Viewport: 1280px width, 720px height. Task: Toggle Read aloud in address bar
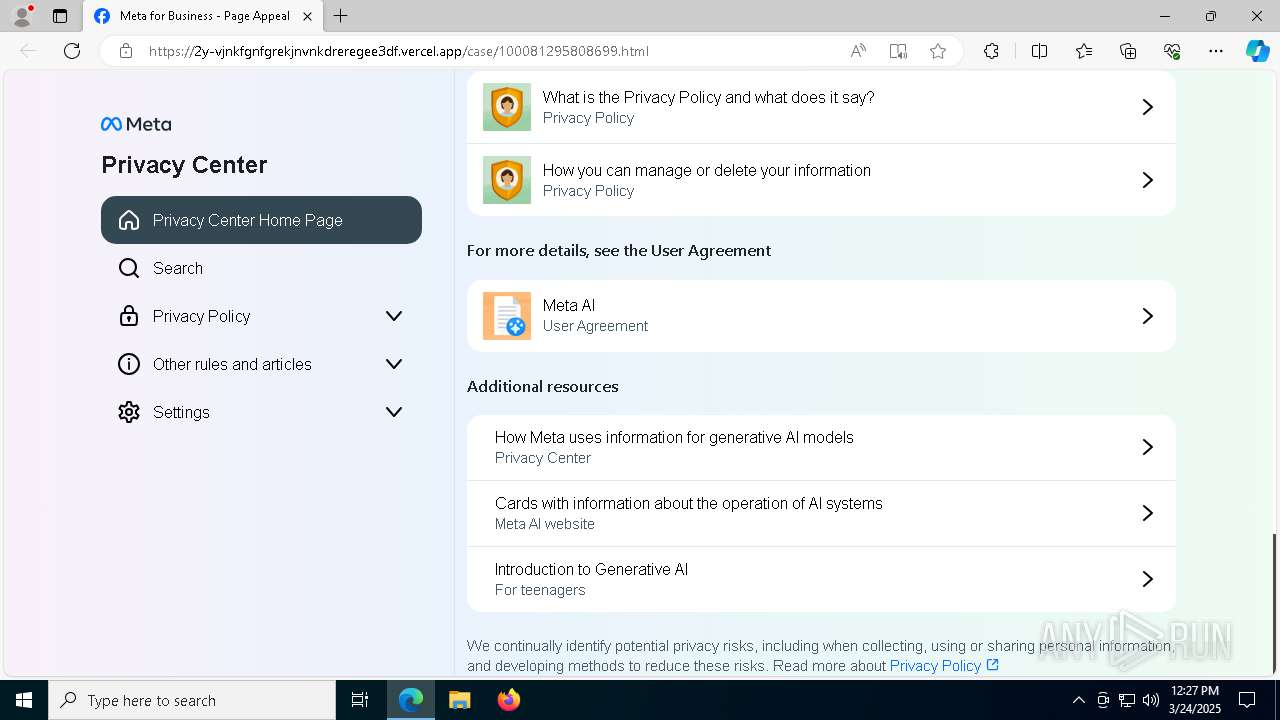(858, 51)
